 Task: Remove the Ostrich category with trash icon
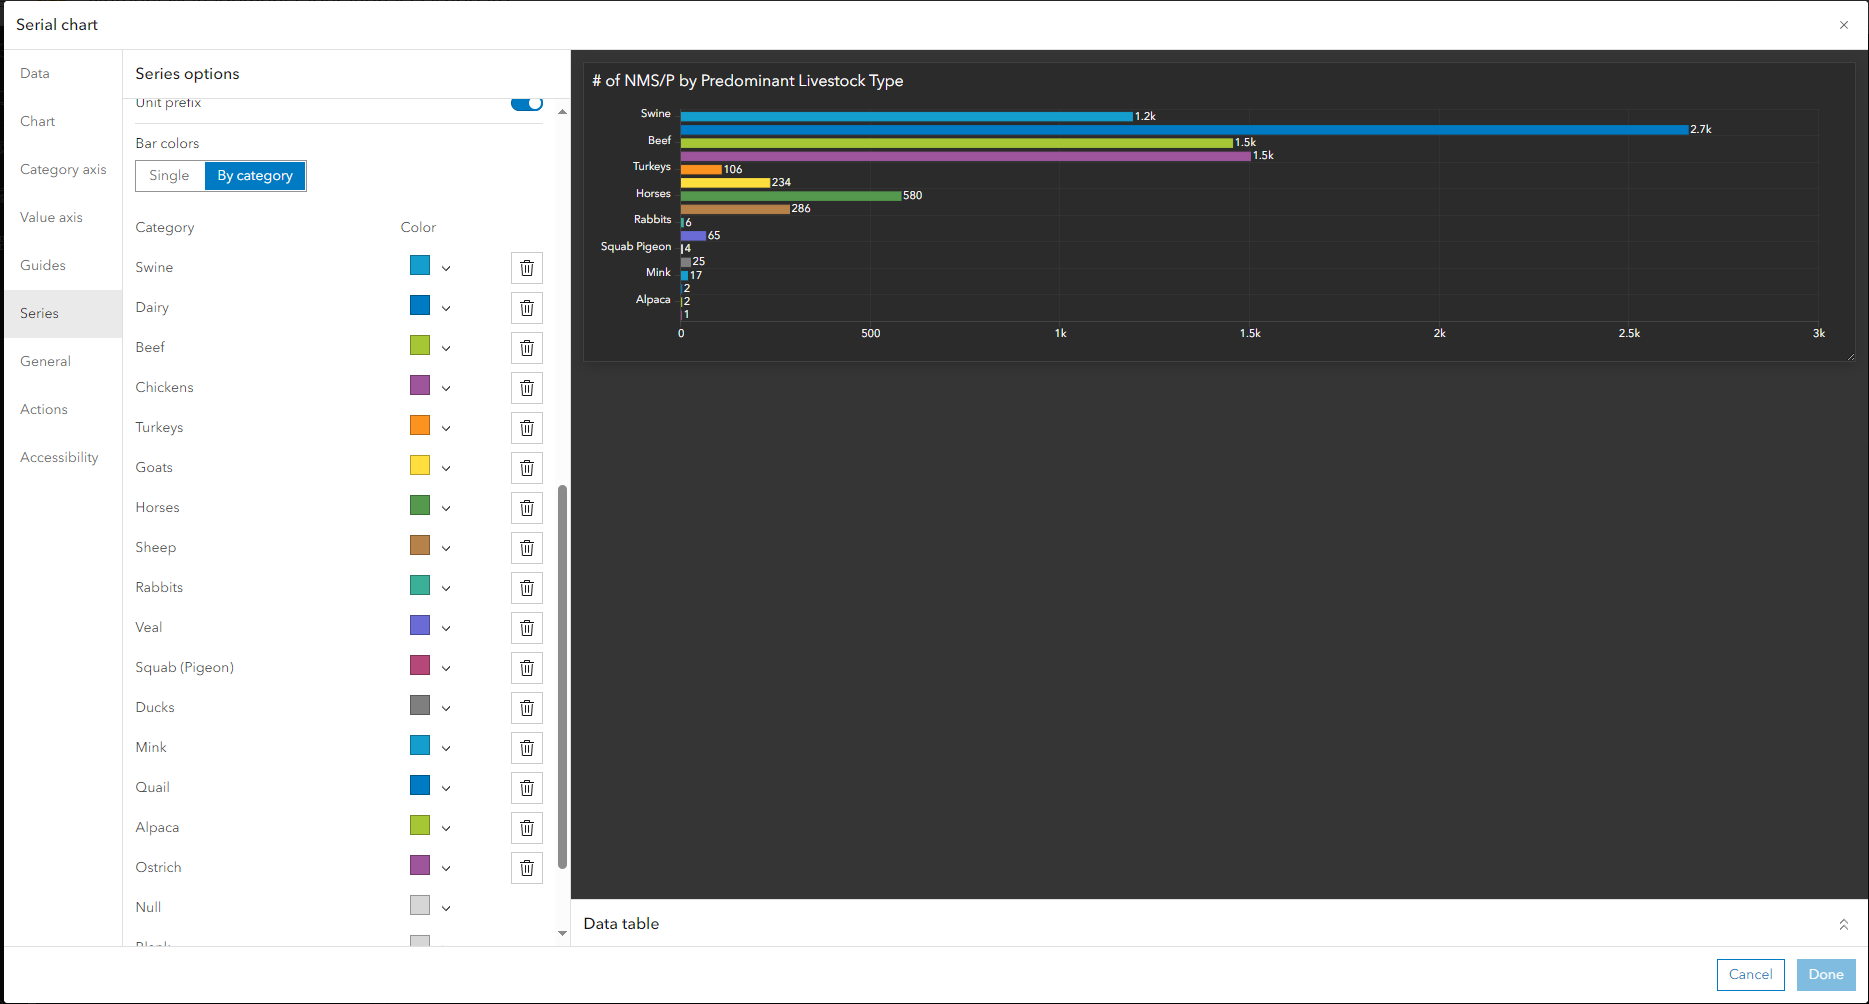(x=527, y=867)
